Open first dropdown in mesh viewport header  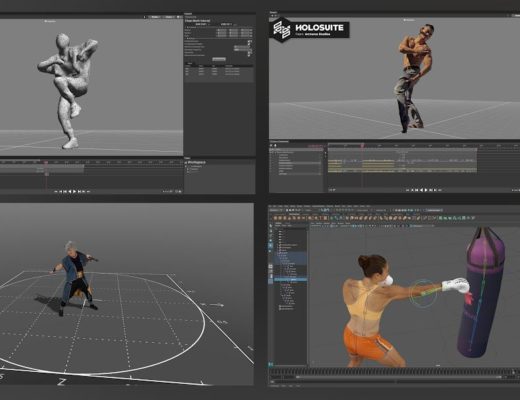tap(155, 17)
